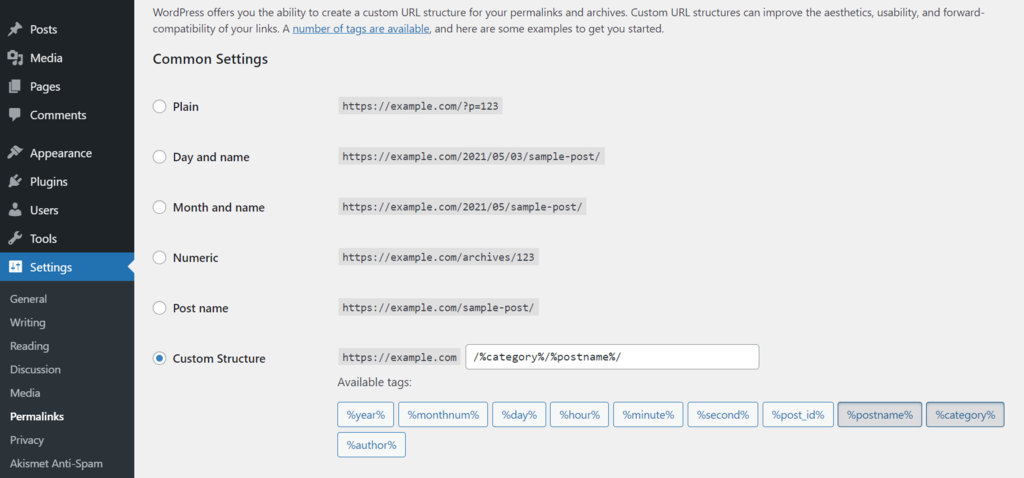This screenshot has width=1024, height=478.
Task: Click the Pages icon in sidebar
Action: pos(16,86)
